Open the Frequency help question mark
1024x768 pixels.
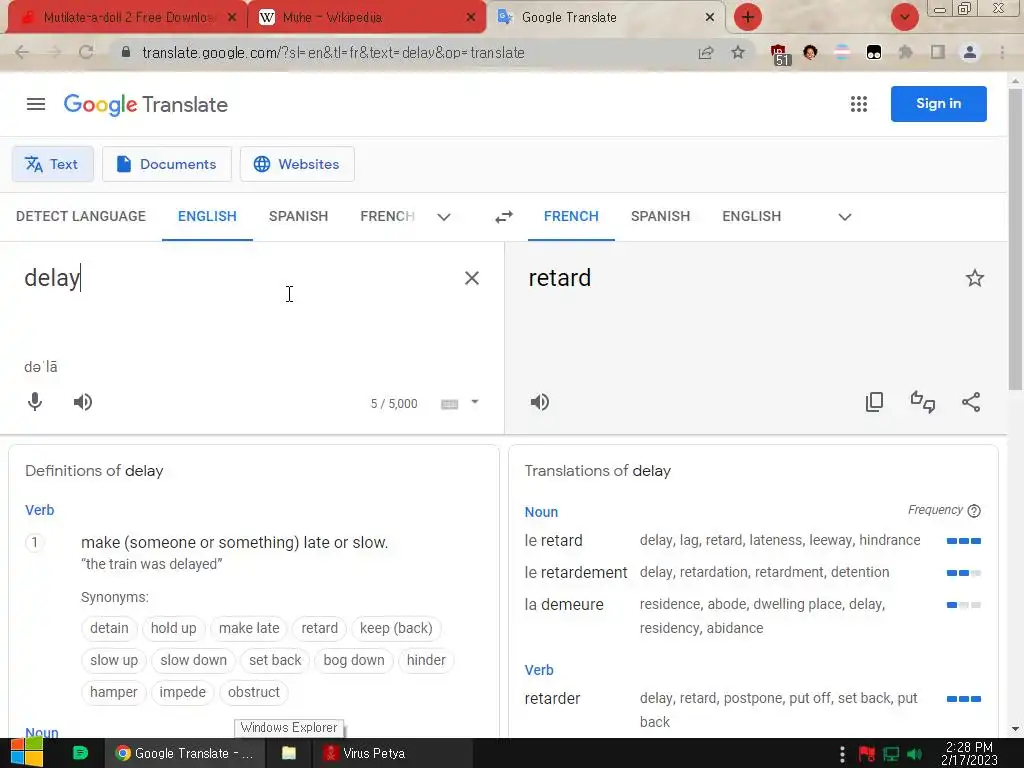pyautogui.click(x=974, y=511)
